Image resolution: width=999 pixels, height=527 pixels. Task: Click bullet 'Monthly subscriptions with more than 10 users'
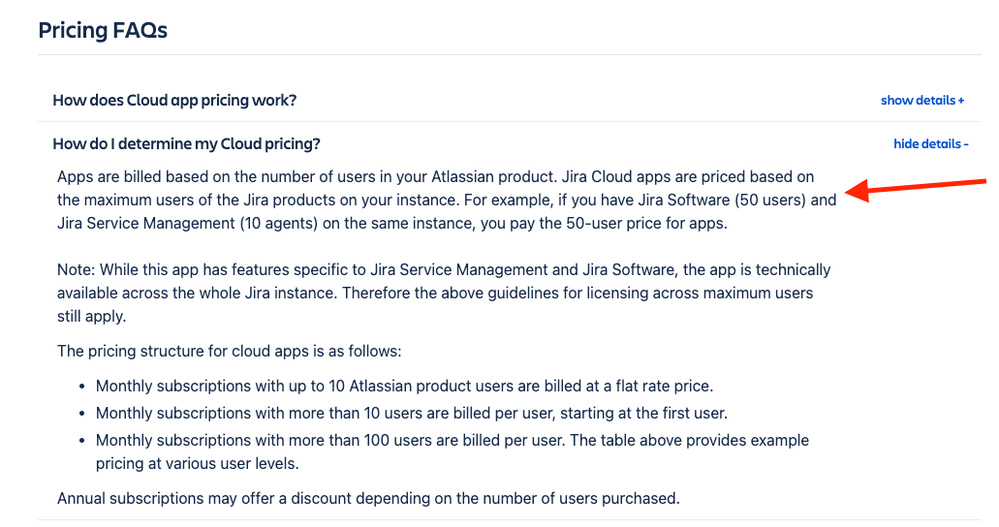point(412,414)
